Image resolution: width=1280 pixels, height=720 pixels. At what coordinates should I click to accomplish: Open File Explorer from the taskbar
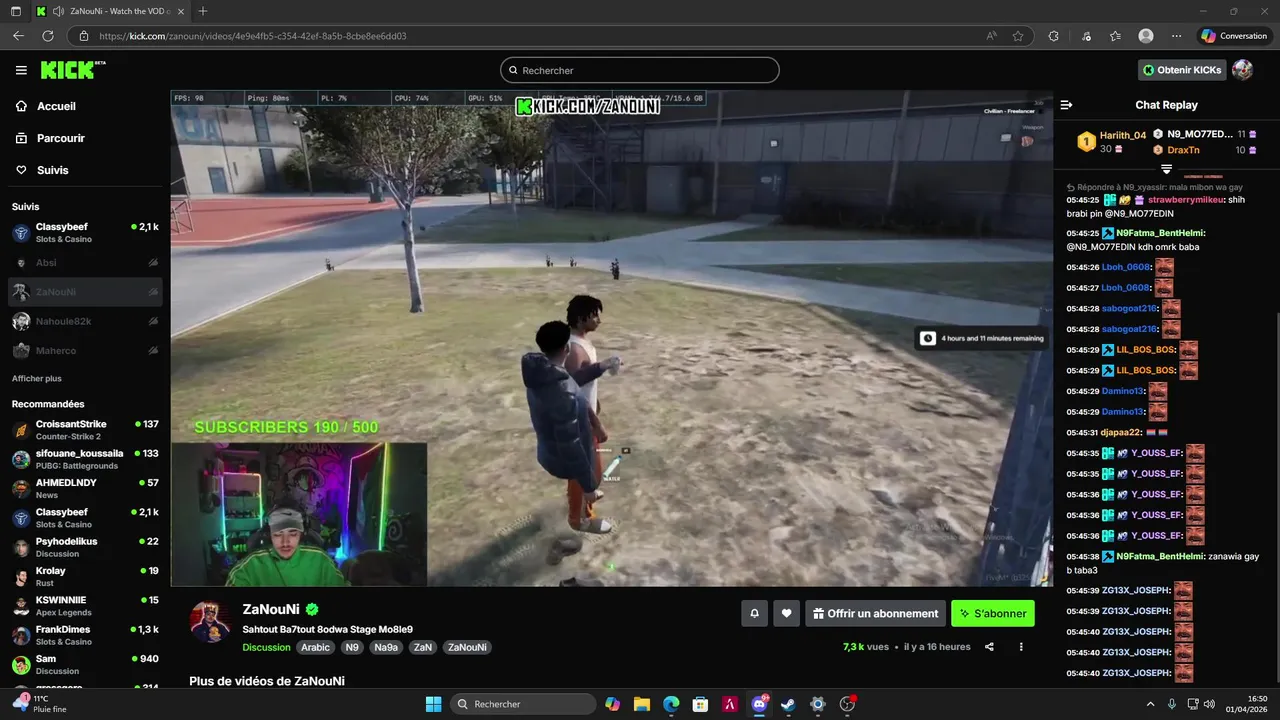point(642,704)
